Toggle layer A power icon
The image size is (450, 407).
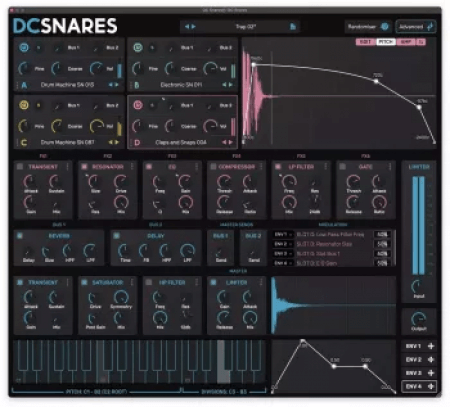(x=24, y=48)
